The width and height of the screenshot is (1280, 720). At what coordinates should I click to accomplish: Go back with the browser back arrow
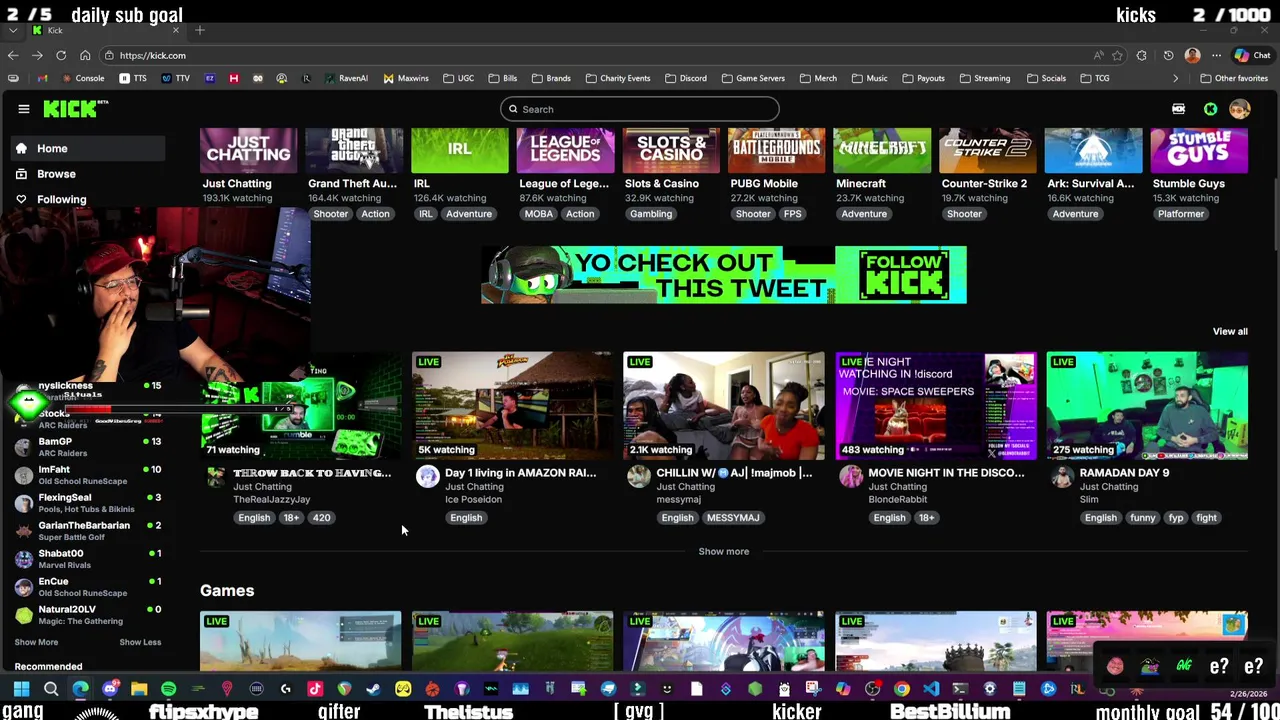[13, 55]
